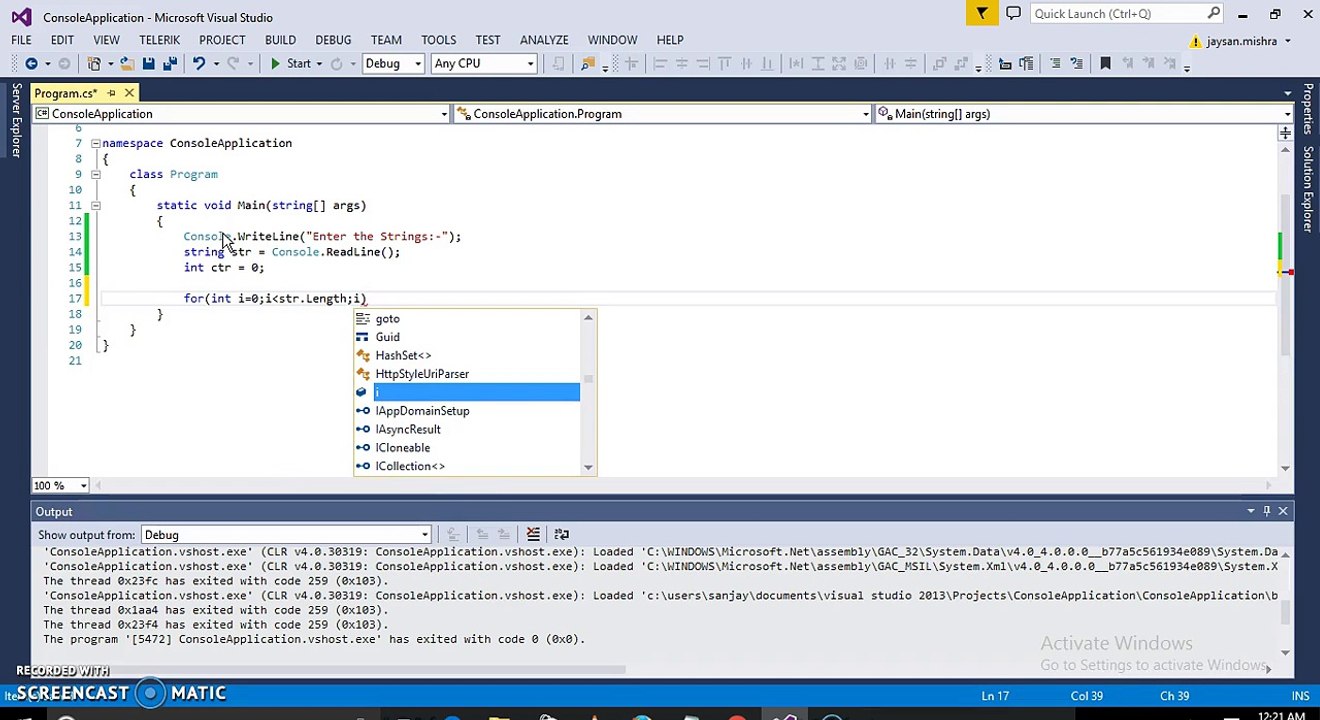Click the Start Without Debugging refresh icon

[x=337, y=64]
